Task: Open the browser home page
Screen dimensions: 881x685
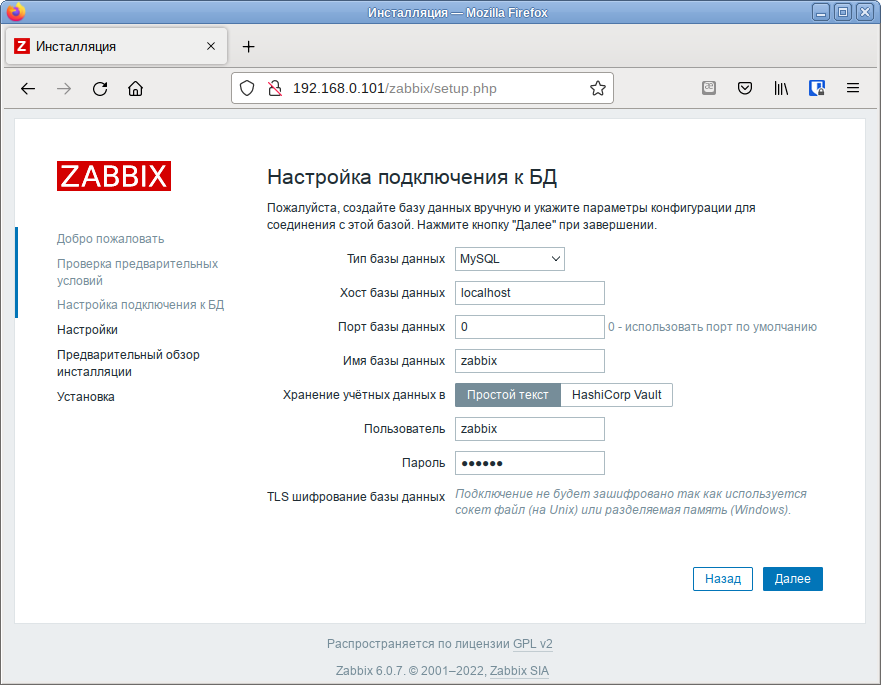Action: point(135,88)
